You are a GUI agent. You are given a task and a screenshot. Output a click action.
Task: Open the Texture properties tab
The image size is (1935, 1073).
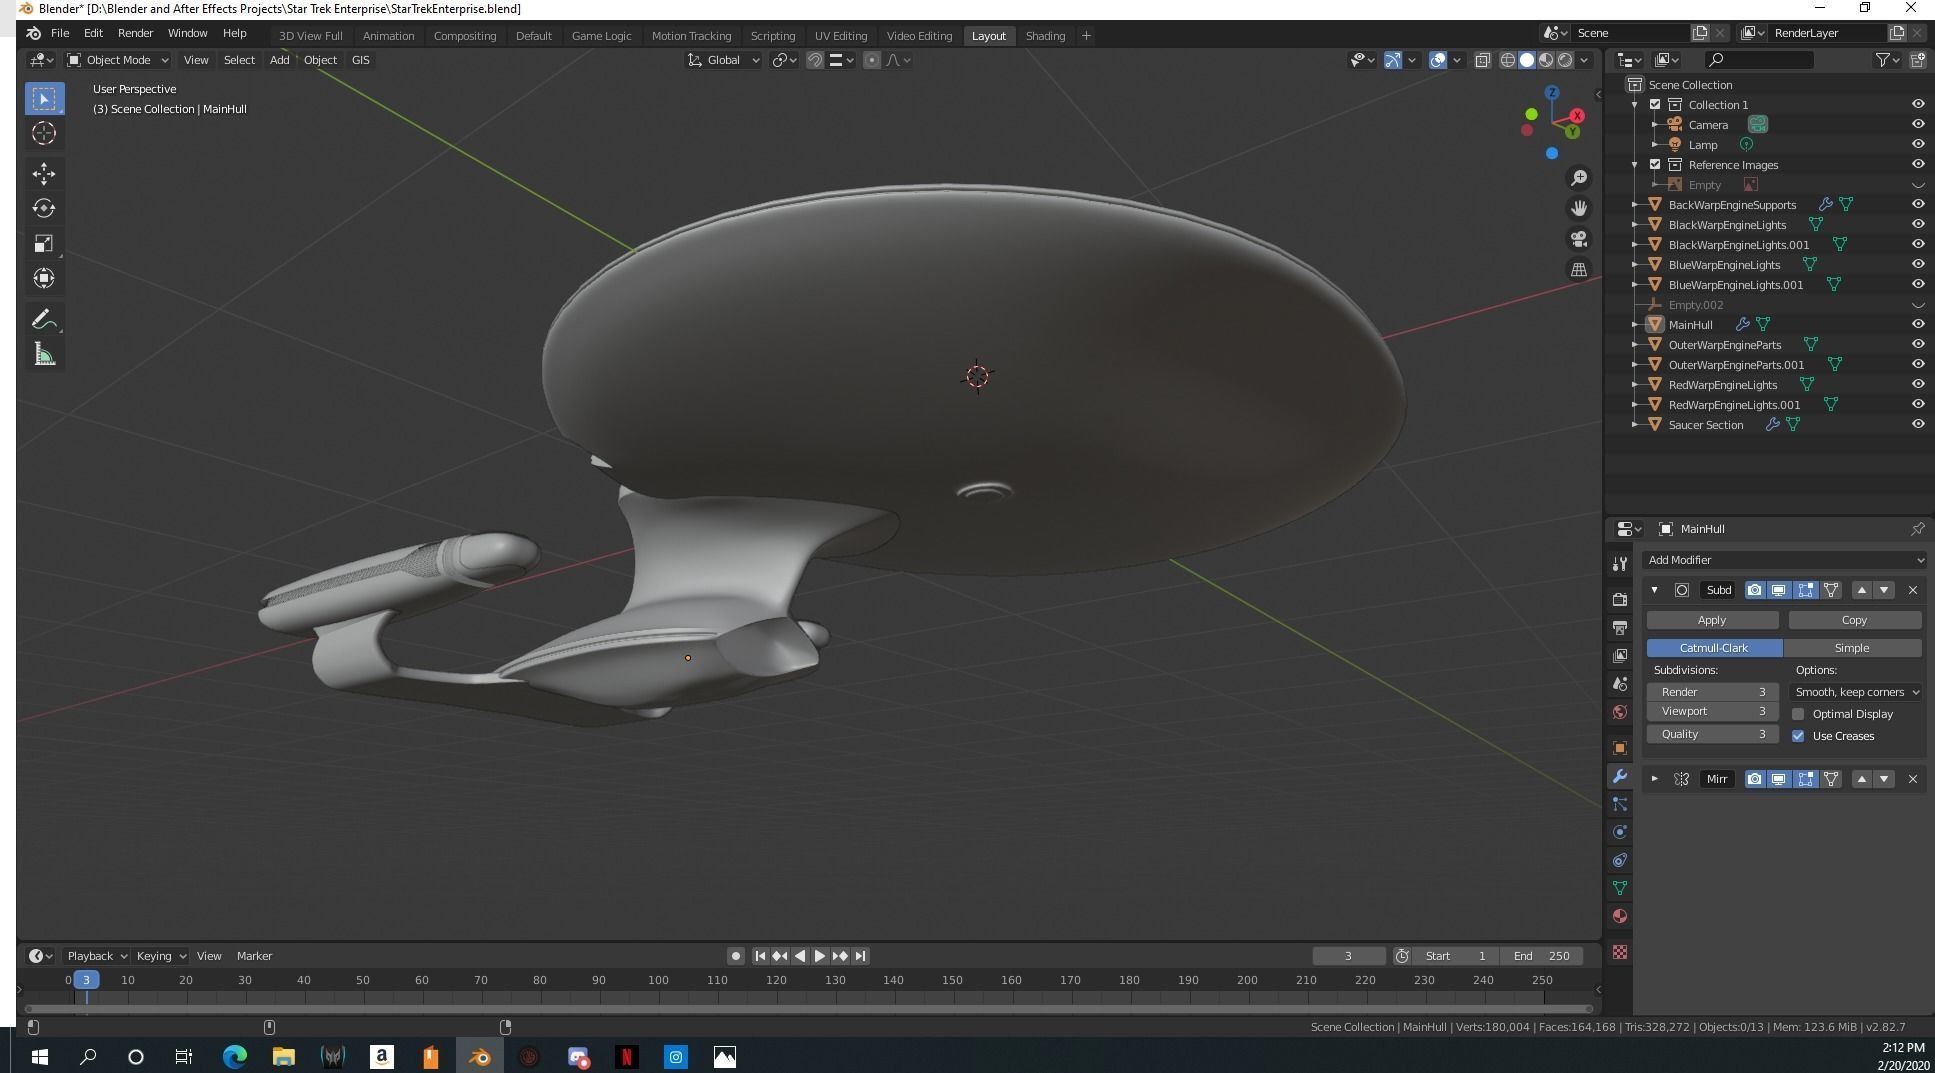point(1620,952)
